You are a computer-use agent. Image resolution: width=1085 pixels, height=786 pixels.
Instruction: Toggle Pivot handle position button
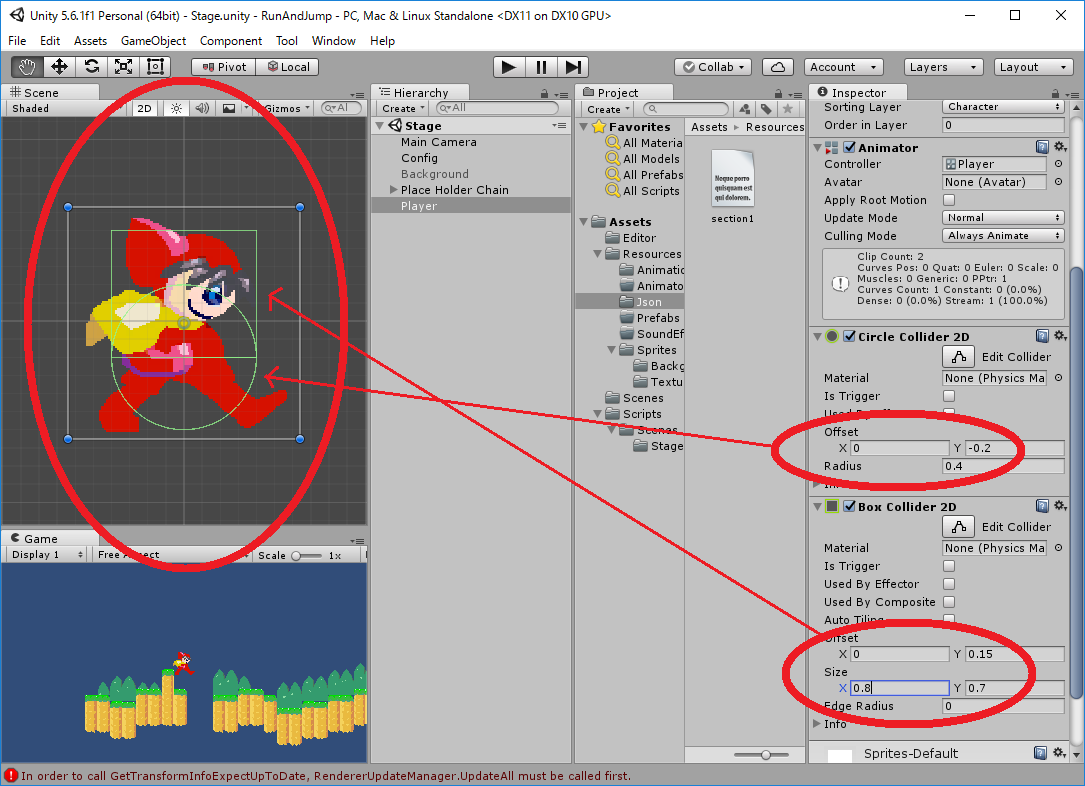click(224, 67)
